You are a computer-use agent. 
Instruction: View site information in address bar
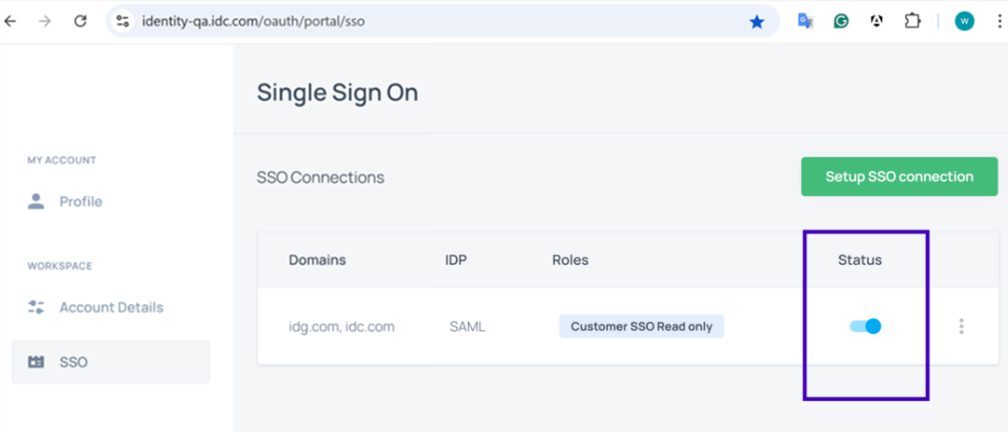tap(123, 21)
